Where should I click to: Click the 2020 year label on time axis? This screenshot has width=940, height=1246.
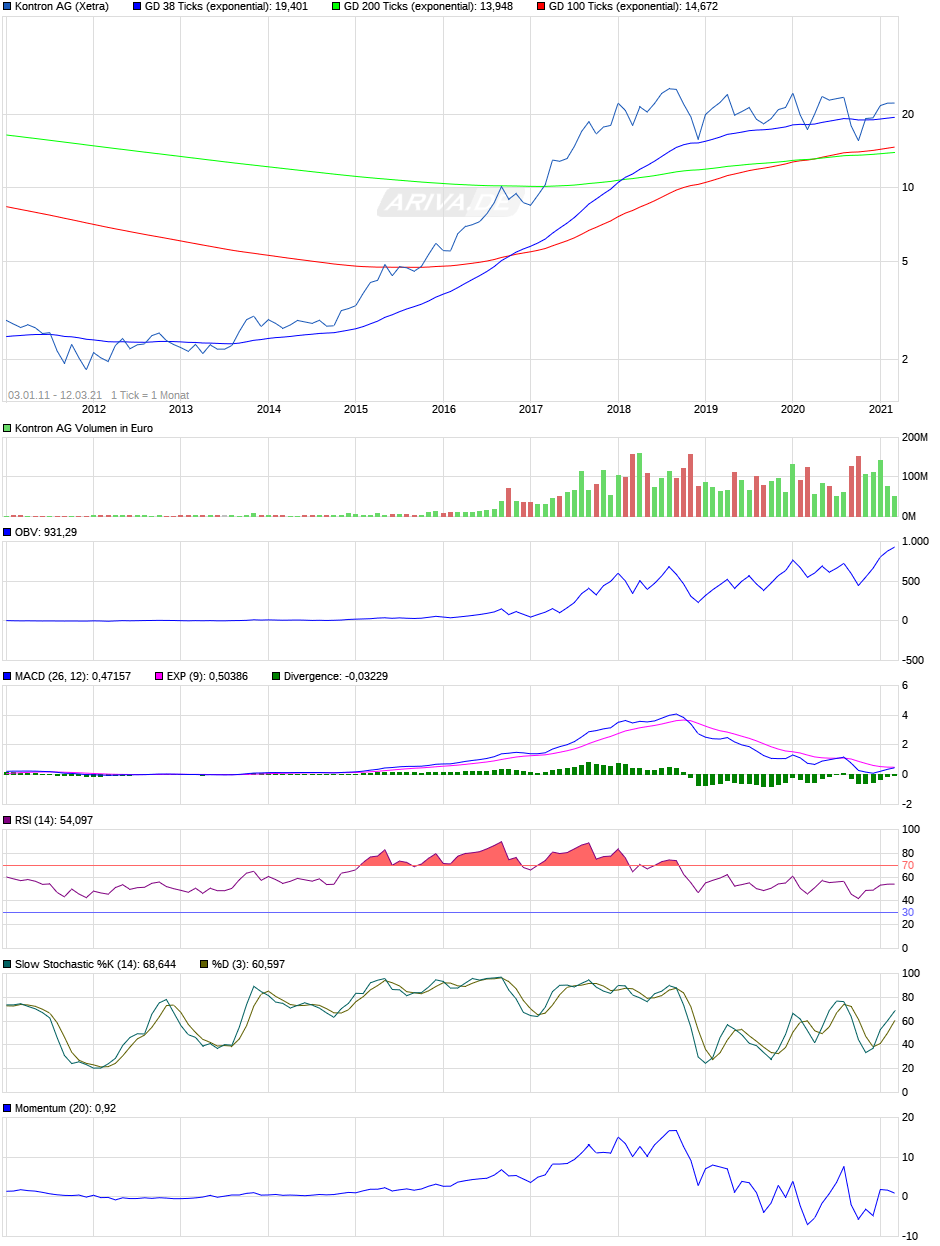point(793,409)
